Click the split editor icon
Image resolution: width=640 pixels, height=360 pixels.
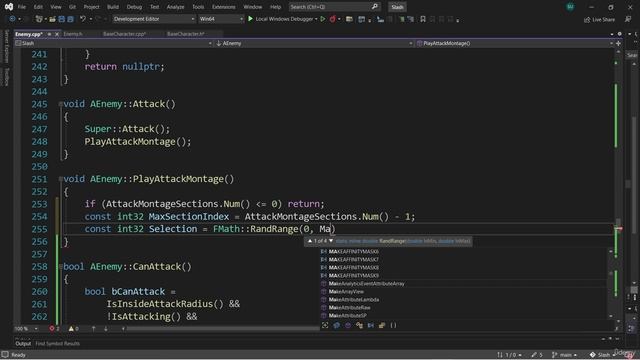click(x=619, y=43)
